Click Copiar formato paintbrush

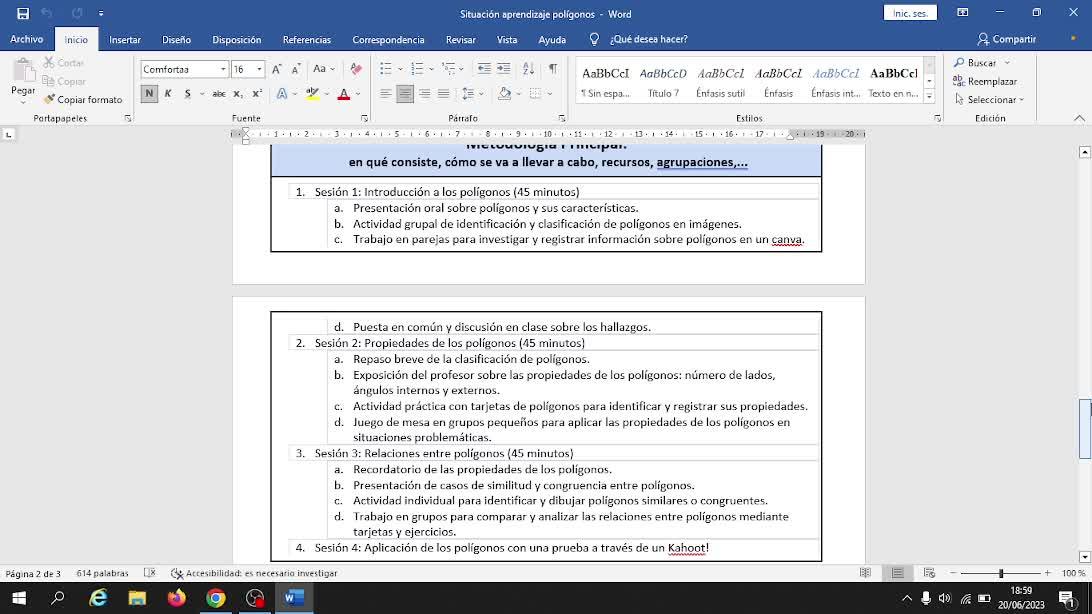[x=83, y=100]
